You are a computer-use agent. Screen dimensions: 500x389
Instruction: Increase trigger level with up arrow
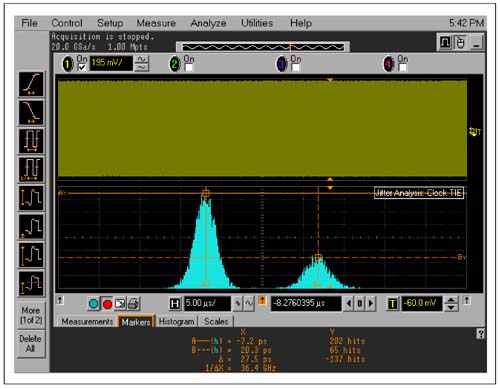(451, 300)
